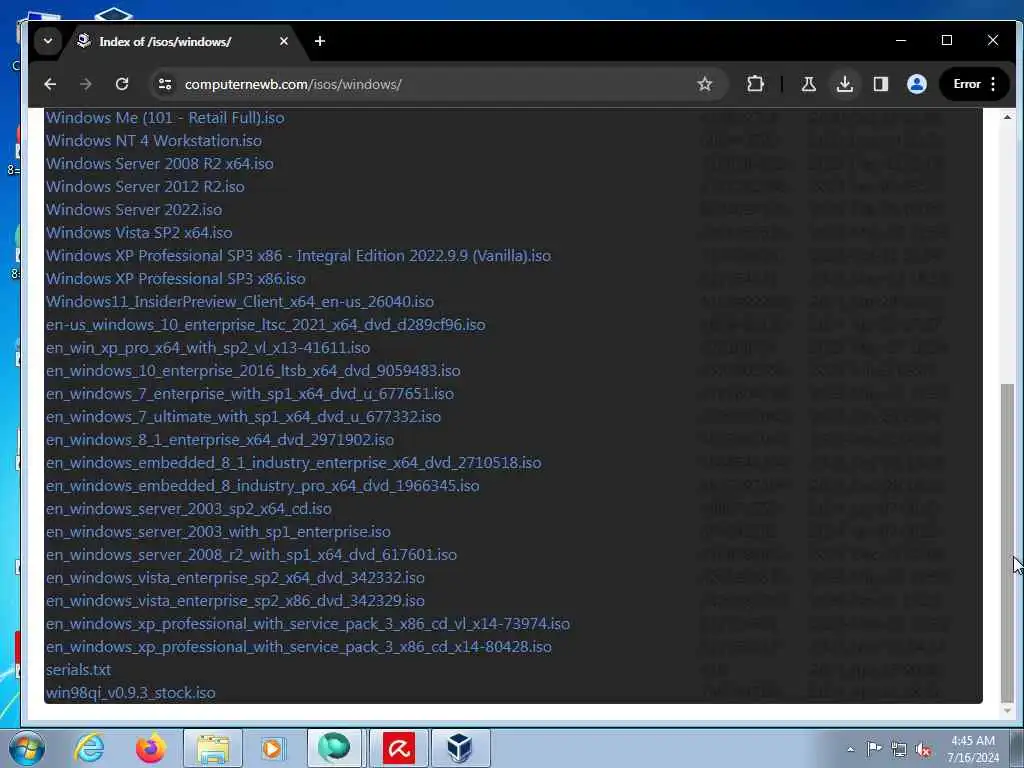Open the network status tray icon
This screenshot has height=768, width=1024.
coord(899,749)
